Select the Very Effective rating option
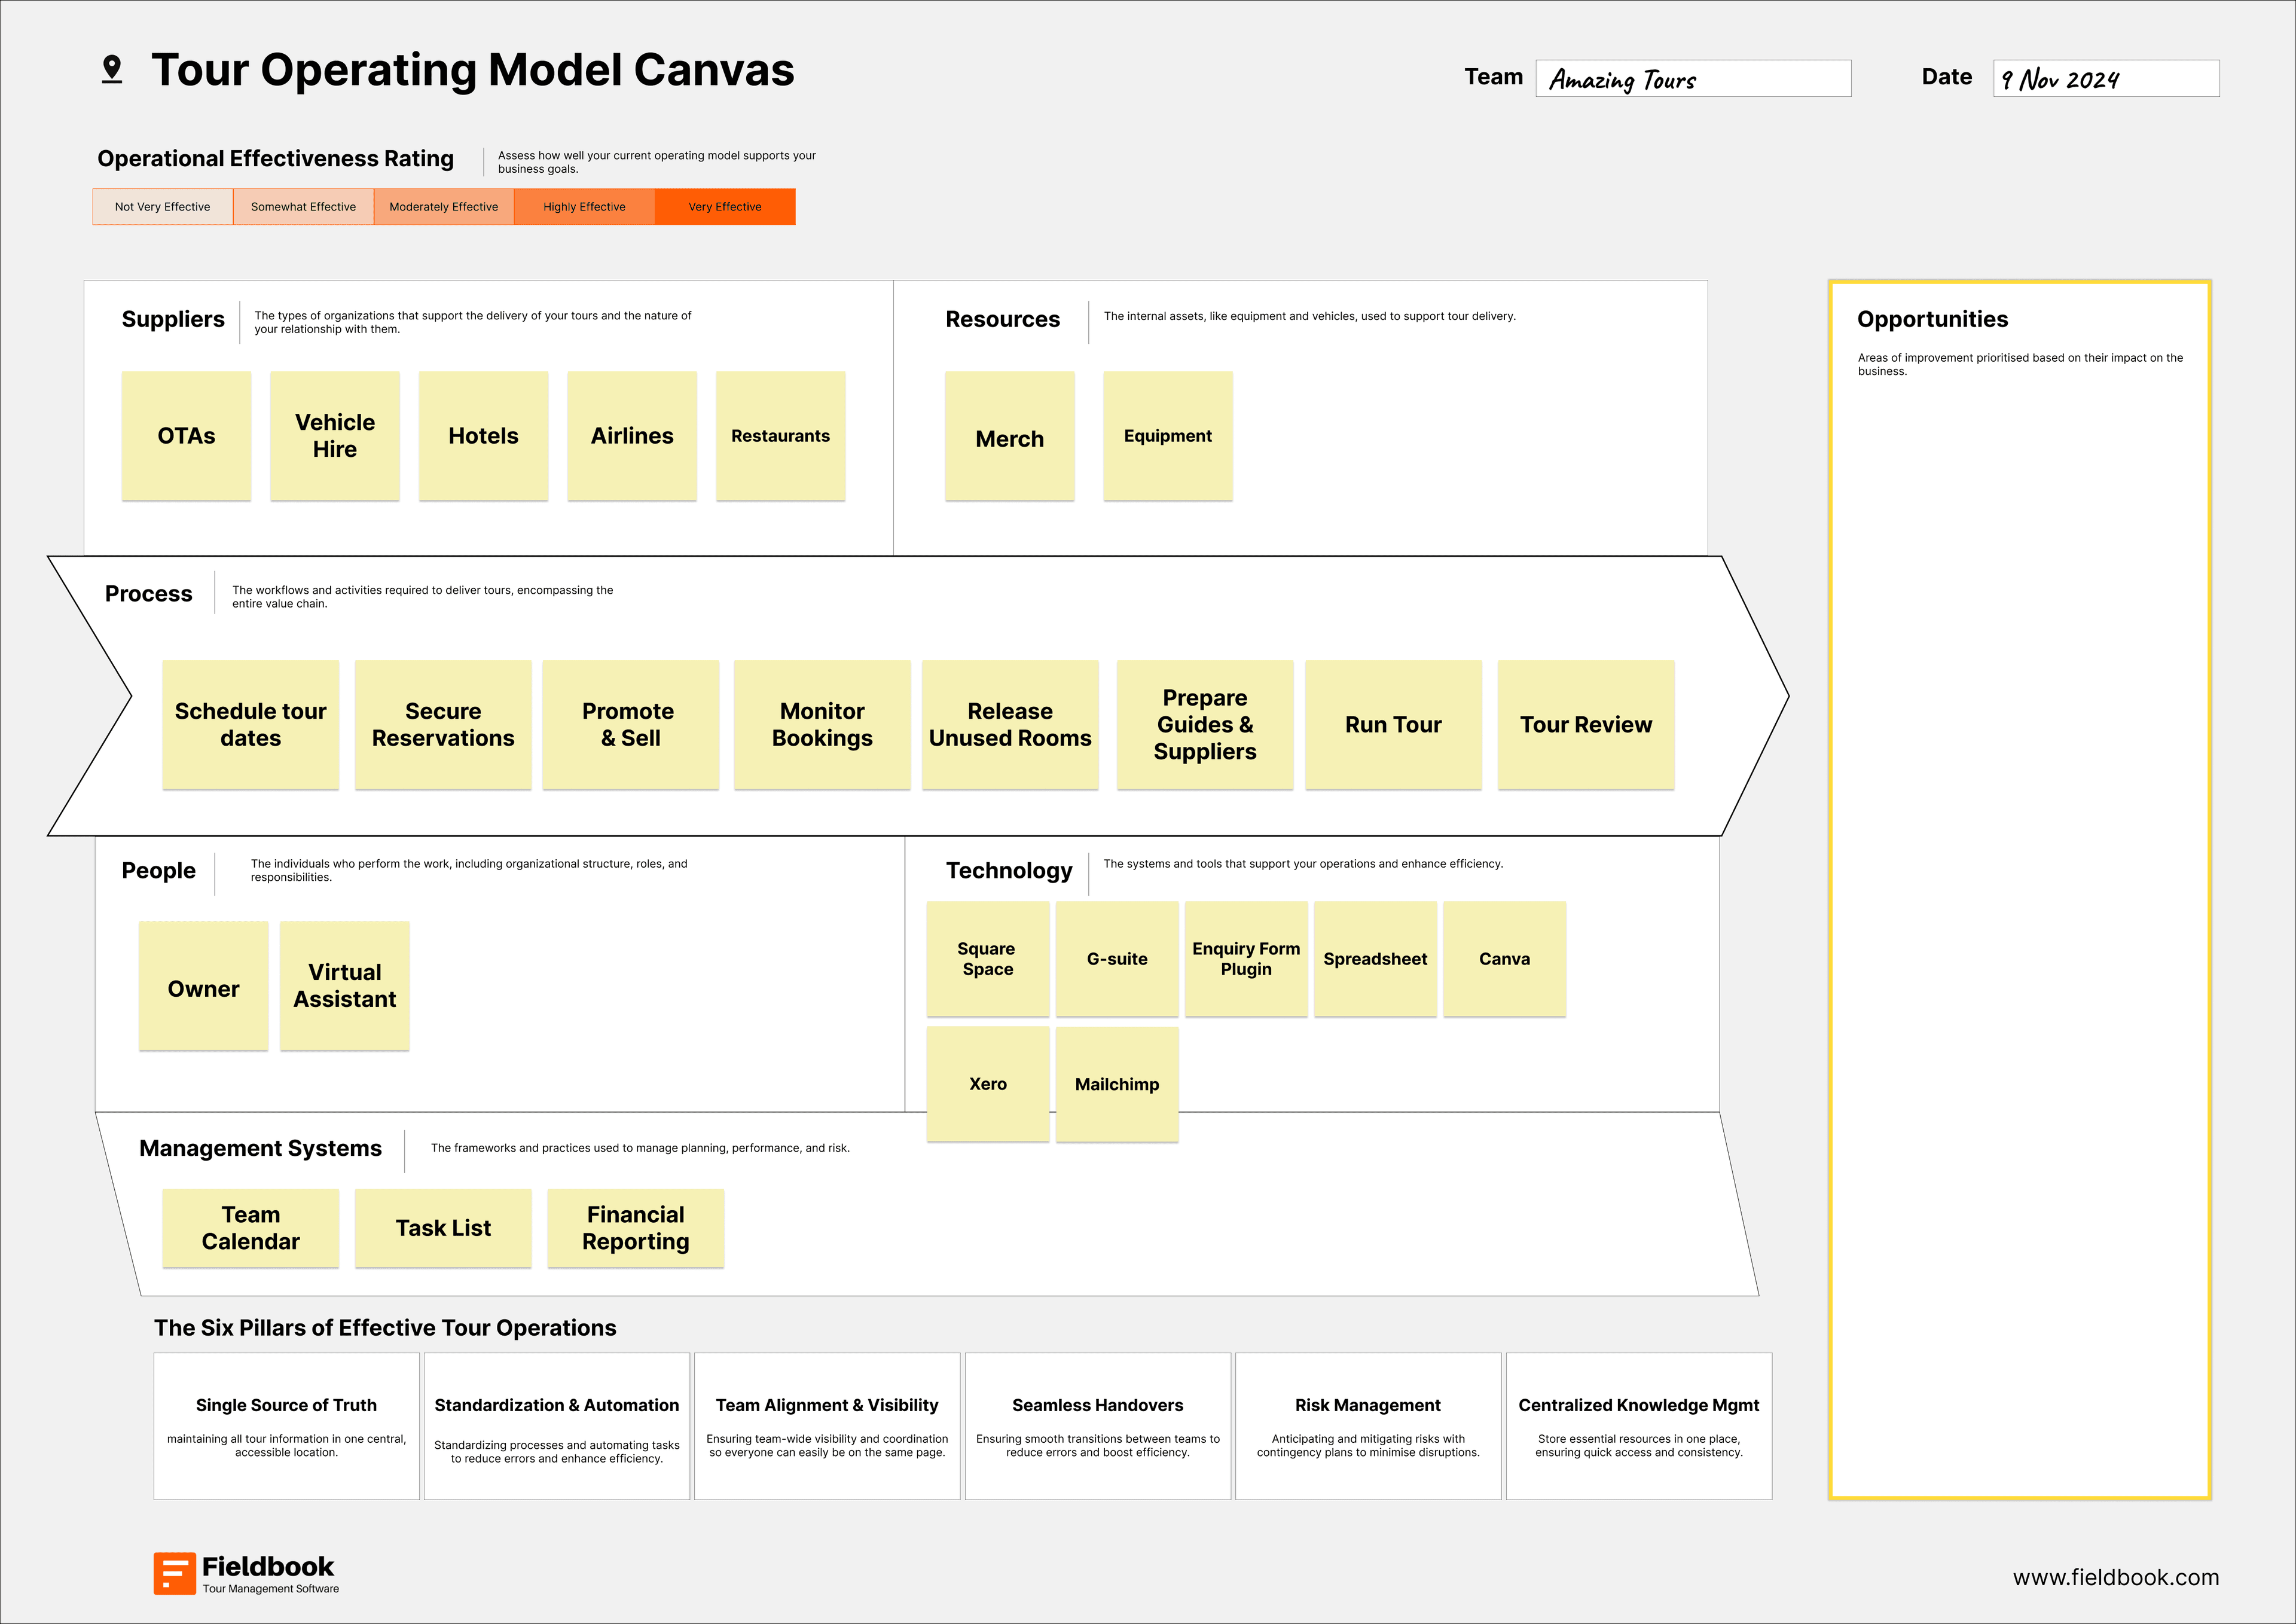2296x1624 pixels. pyautogui.click(x=724, y=206)
